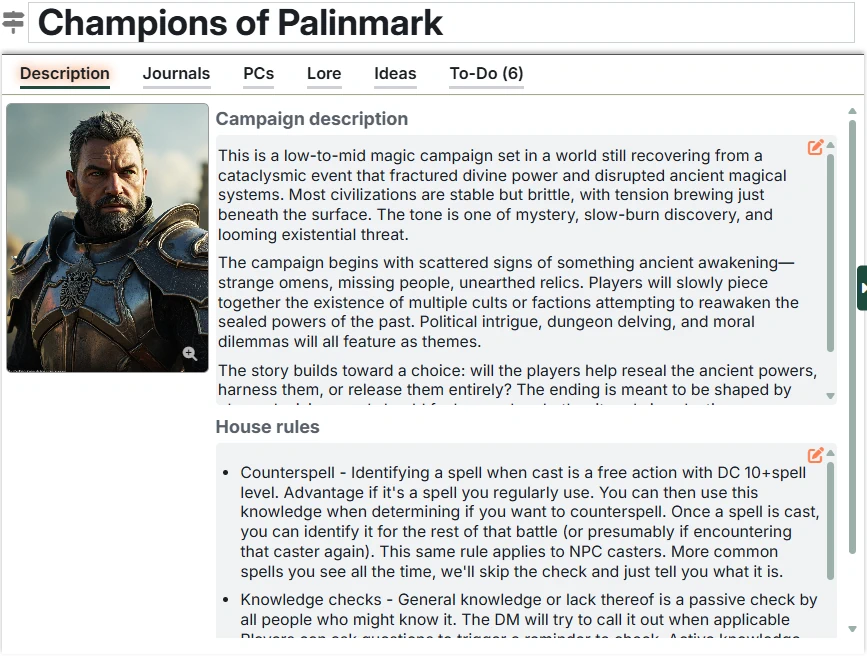Viewport: 867px width, 656px height.
Task: Click the armored knight campaign image
Action: 107,237
